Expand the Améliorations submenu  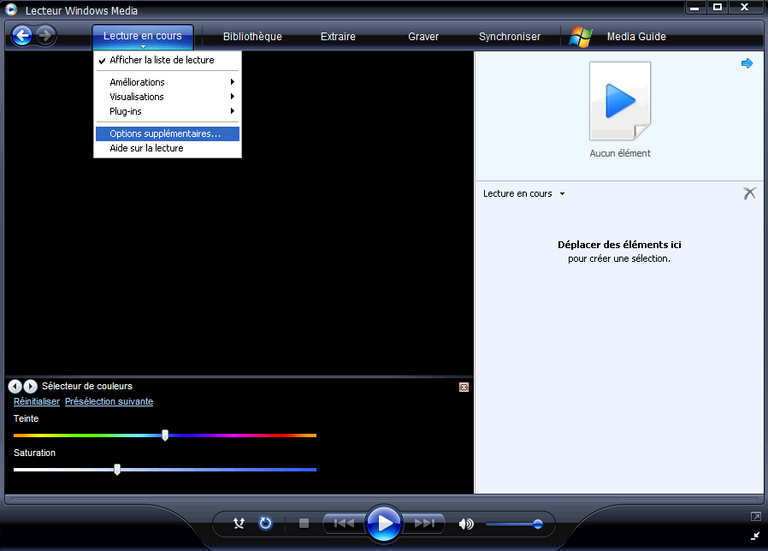[x=168, y=82]
